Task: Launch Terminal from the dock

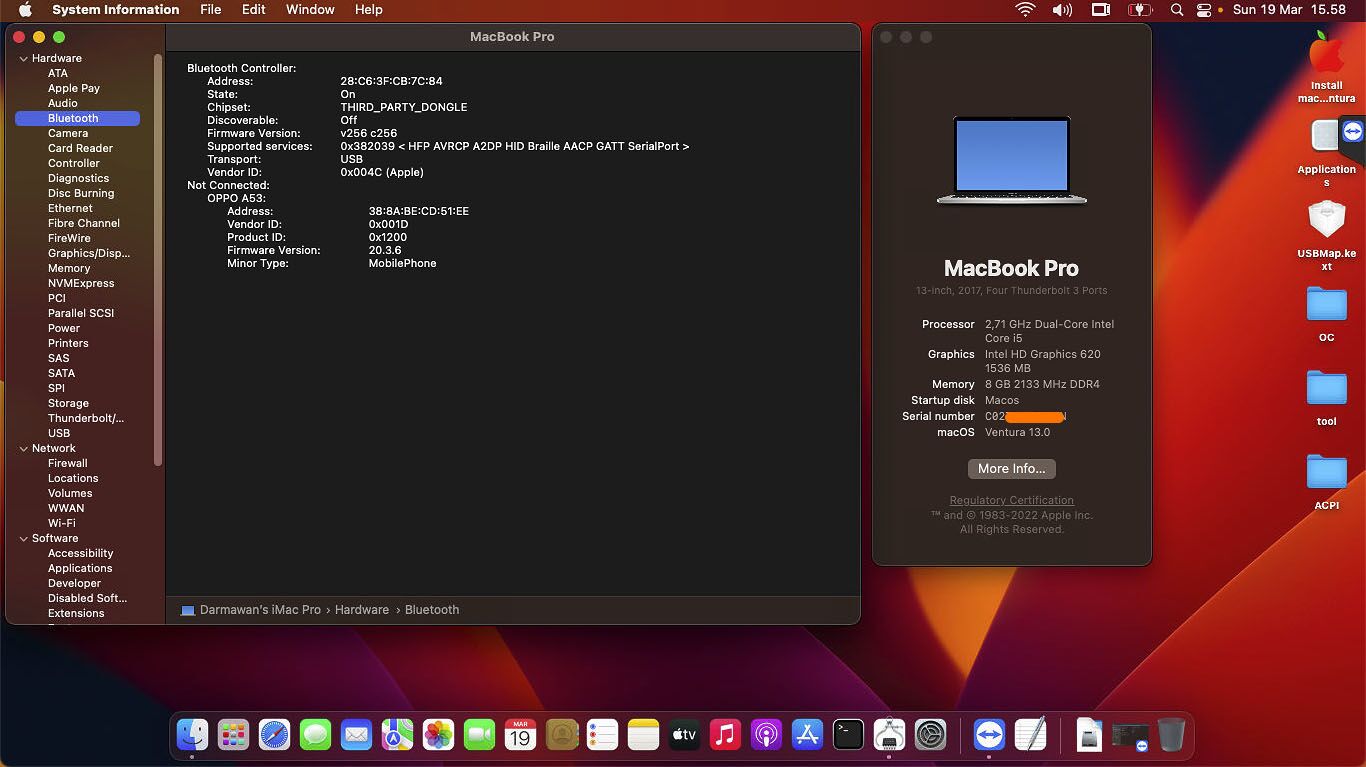Action: click(x=848, y=735)
